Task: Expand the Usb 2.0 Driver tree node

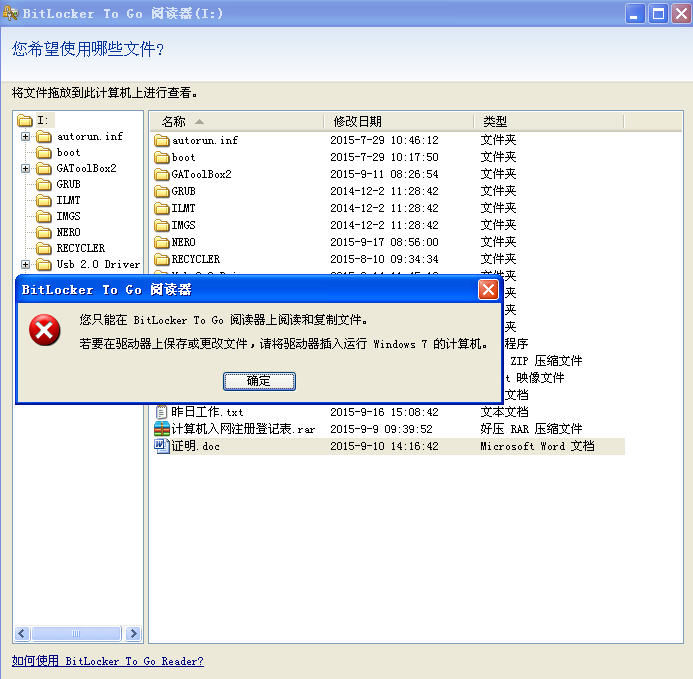Action: tap(26, 264)
